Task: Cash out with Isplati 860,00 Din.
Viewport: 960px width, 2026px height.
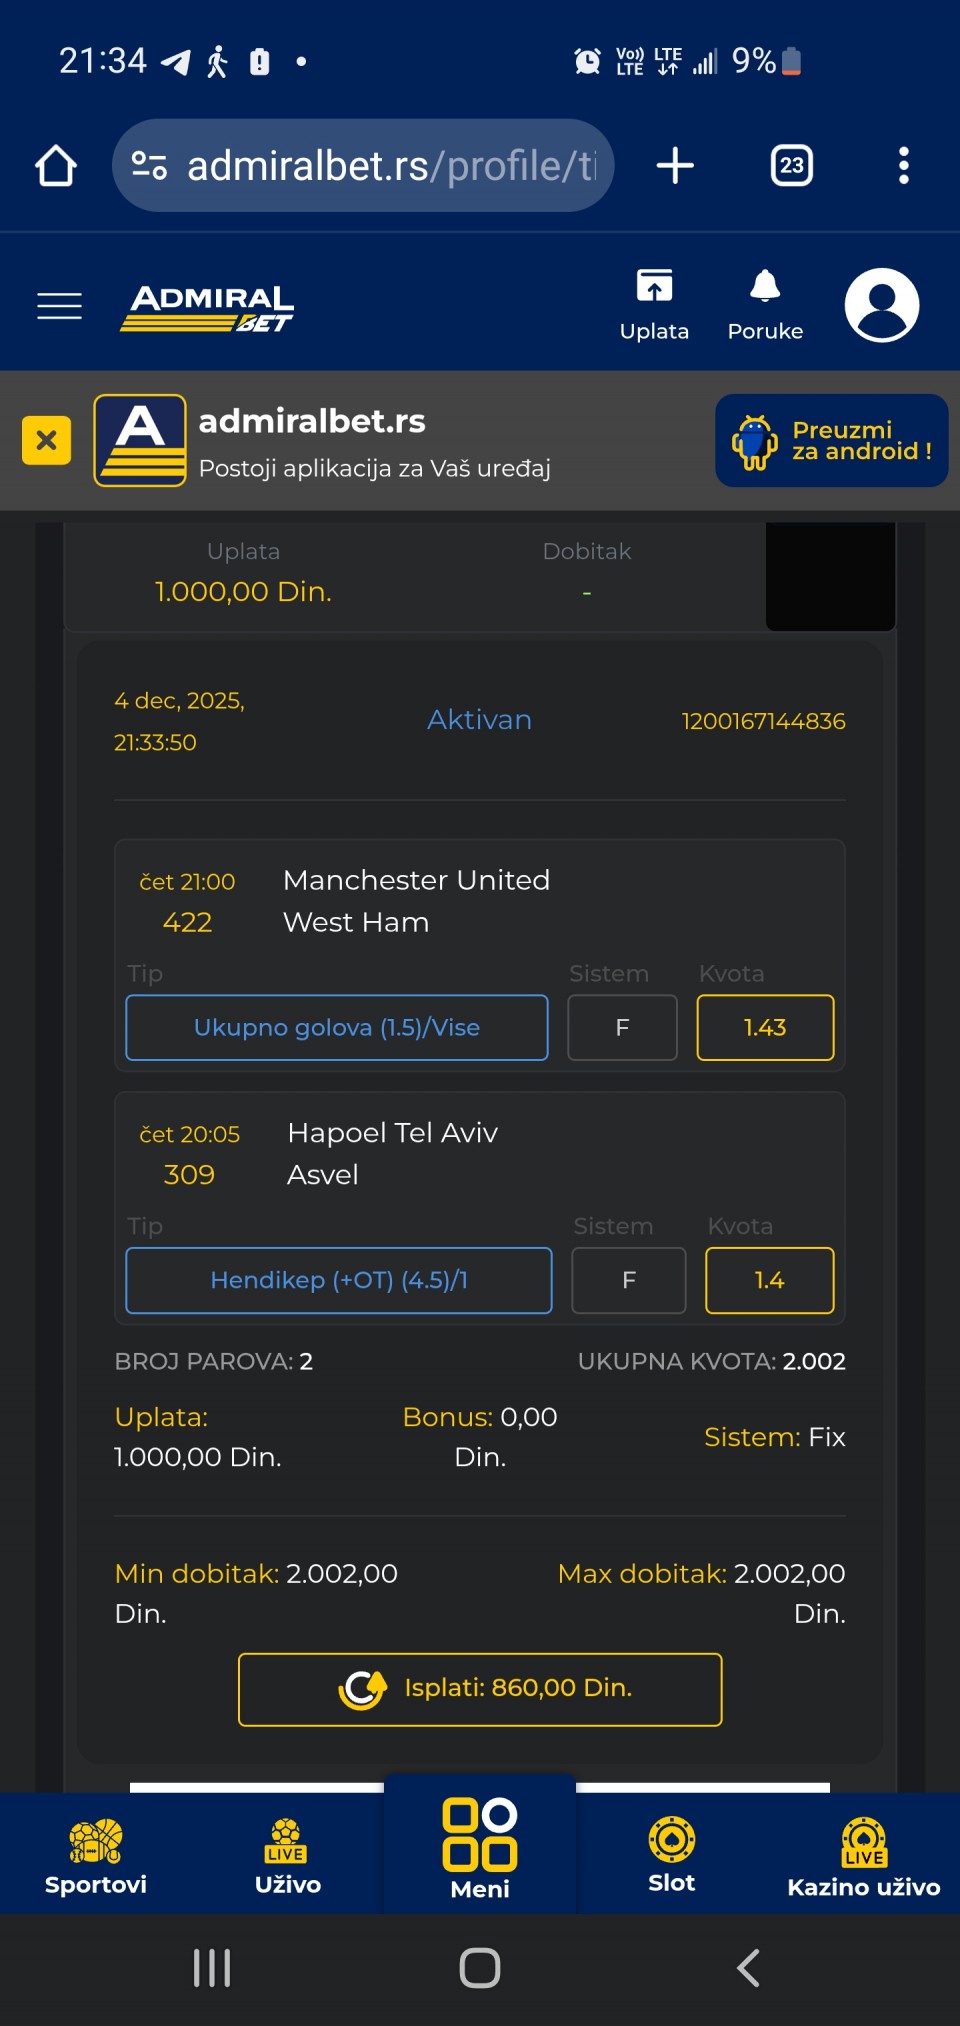Action: [x=480, y=1689]
